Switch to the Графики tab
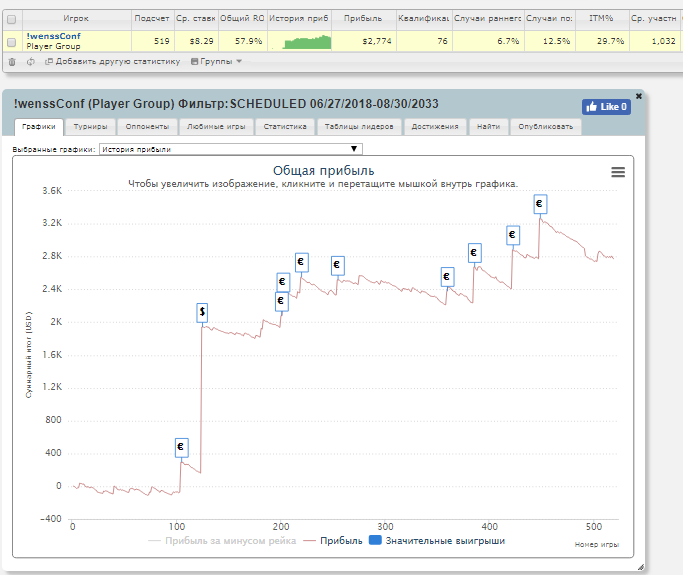Viewport: 683px width, 575px height. [x=39, y=127]
